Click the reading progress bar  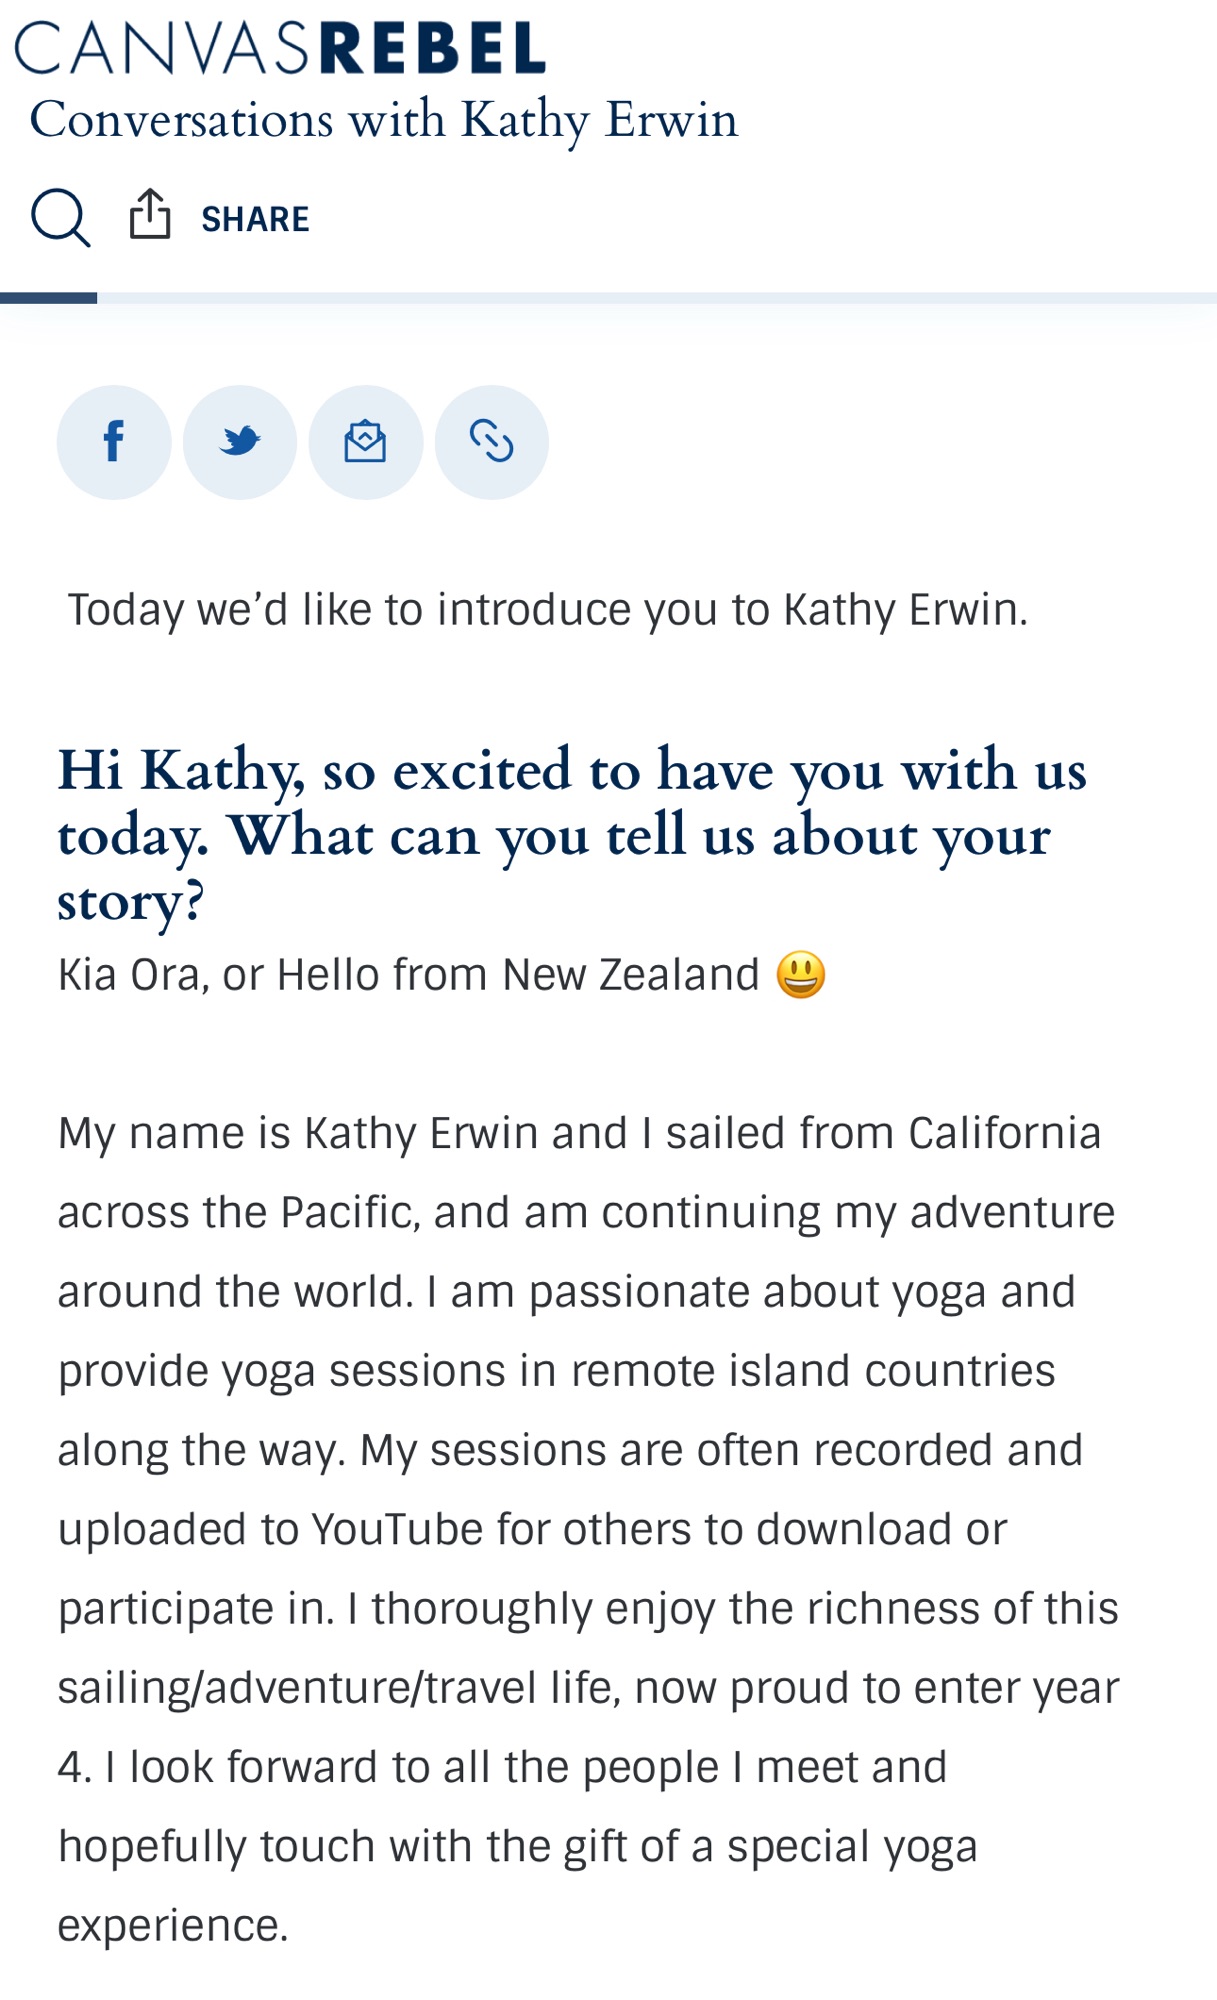point(650,298)
